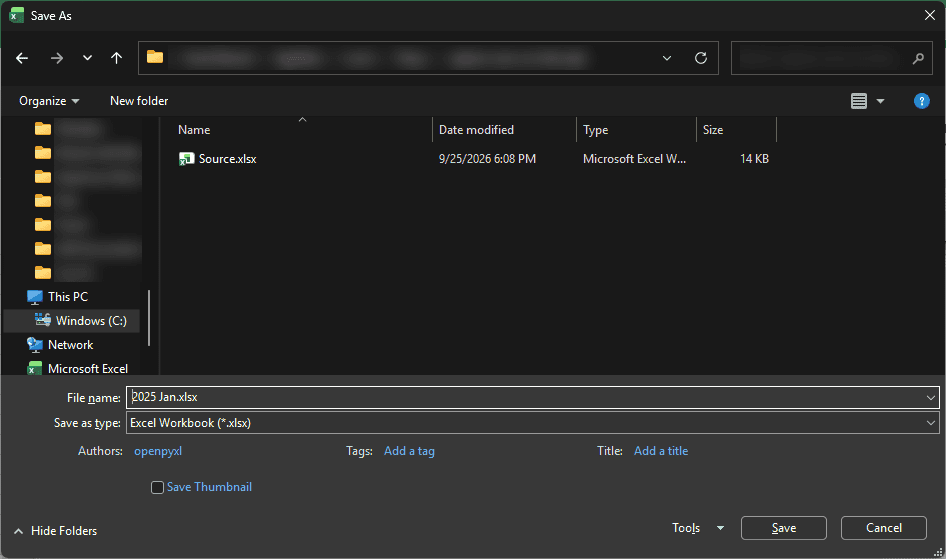Click the navigation pane scrollbar

(x=148, y=318)
